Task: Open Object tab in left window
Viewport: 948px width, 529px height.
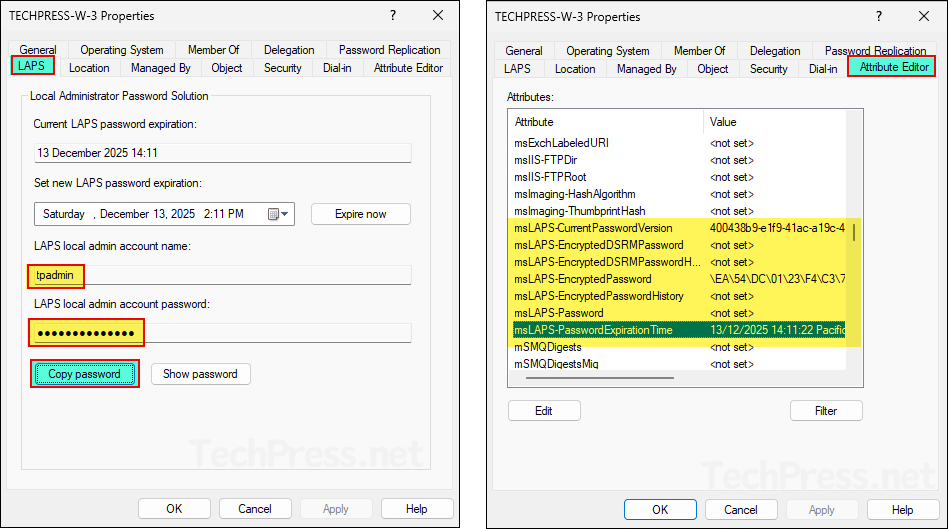Action: click(x=227, y=68)
